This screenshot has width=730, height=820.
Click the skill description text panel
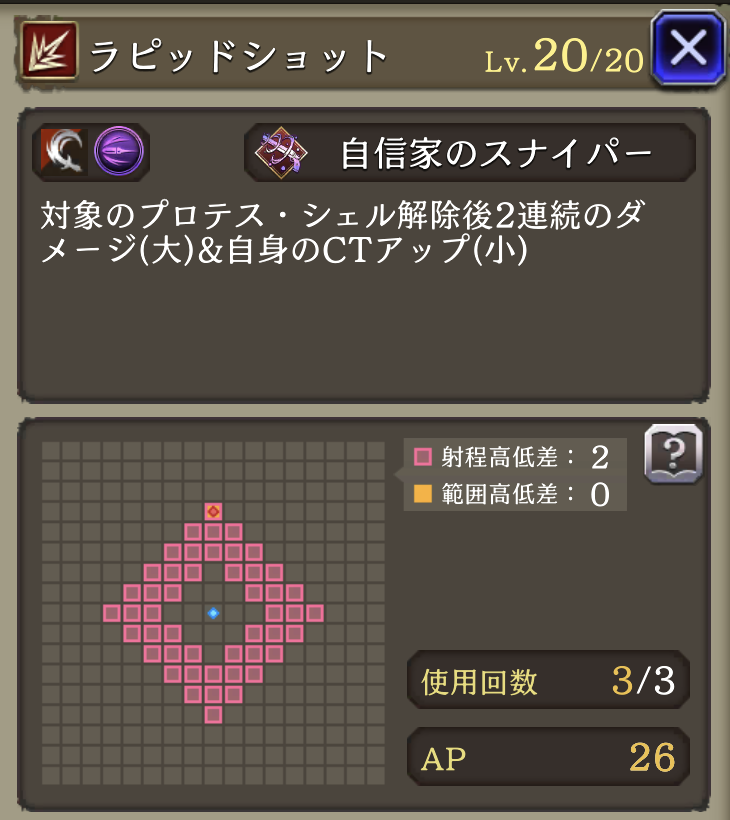click(x=364, y=255)
